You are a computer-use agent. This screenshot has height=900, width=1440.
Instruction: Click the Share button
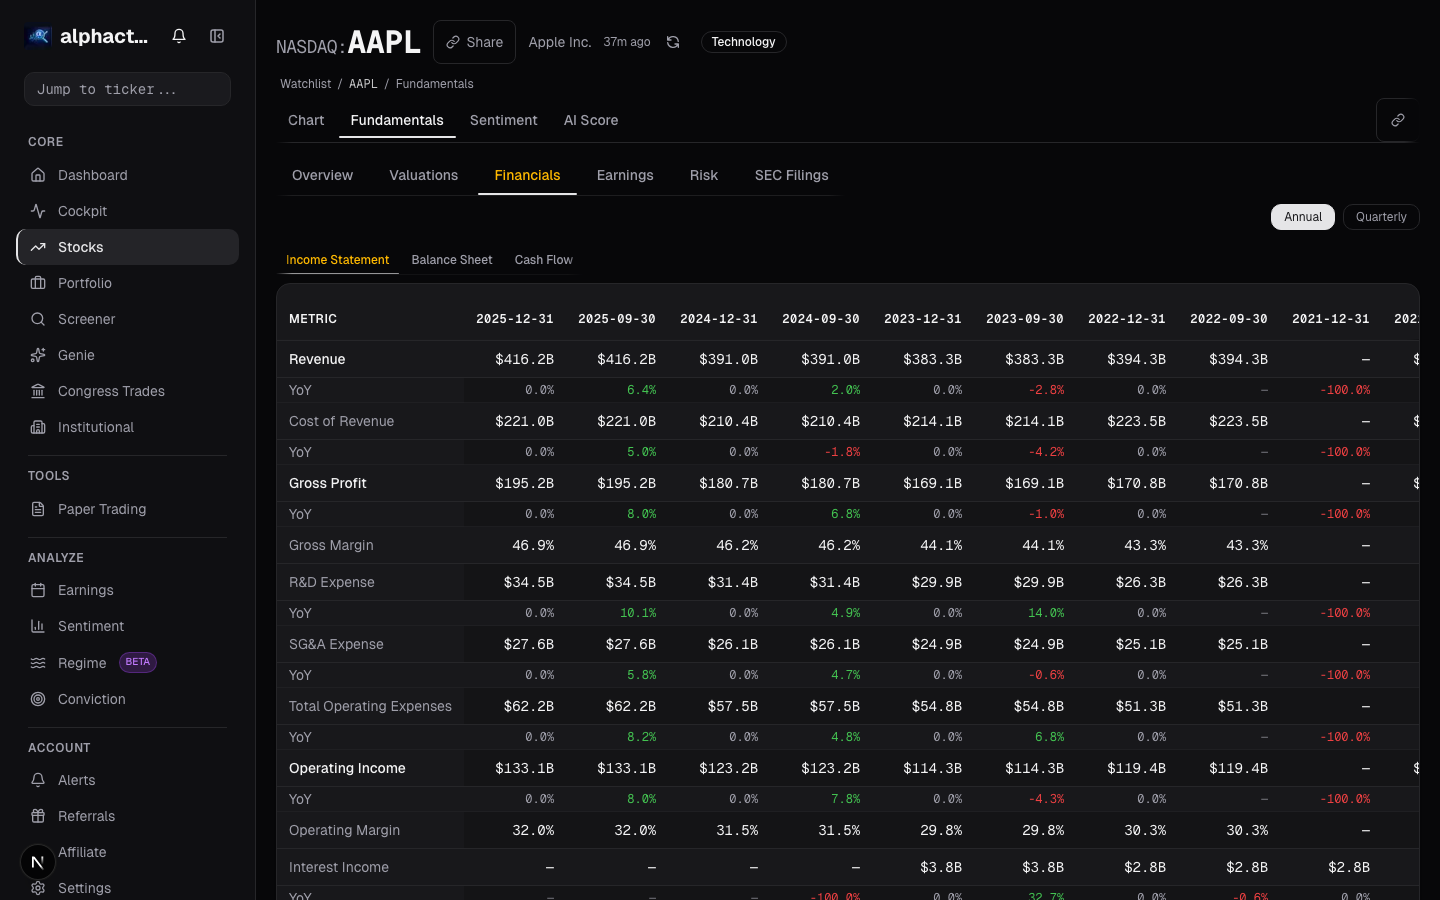[474, 41]
